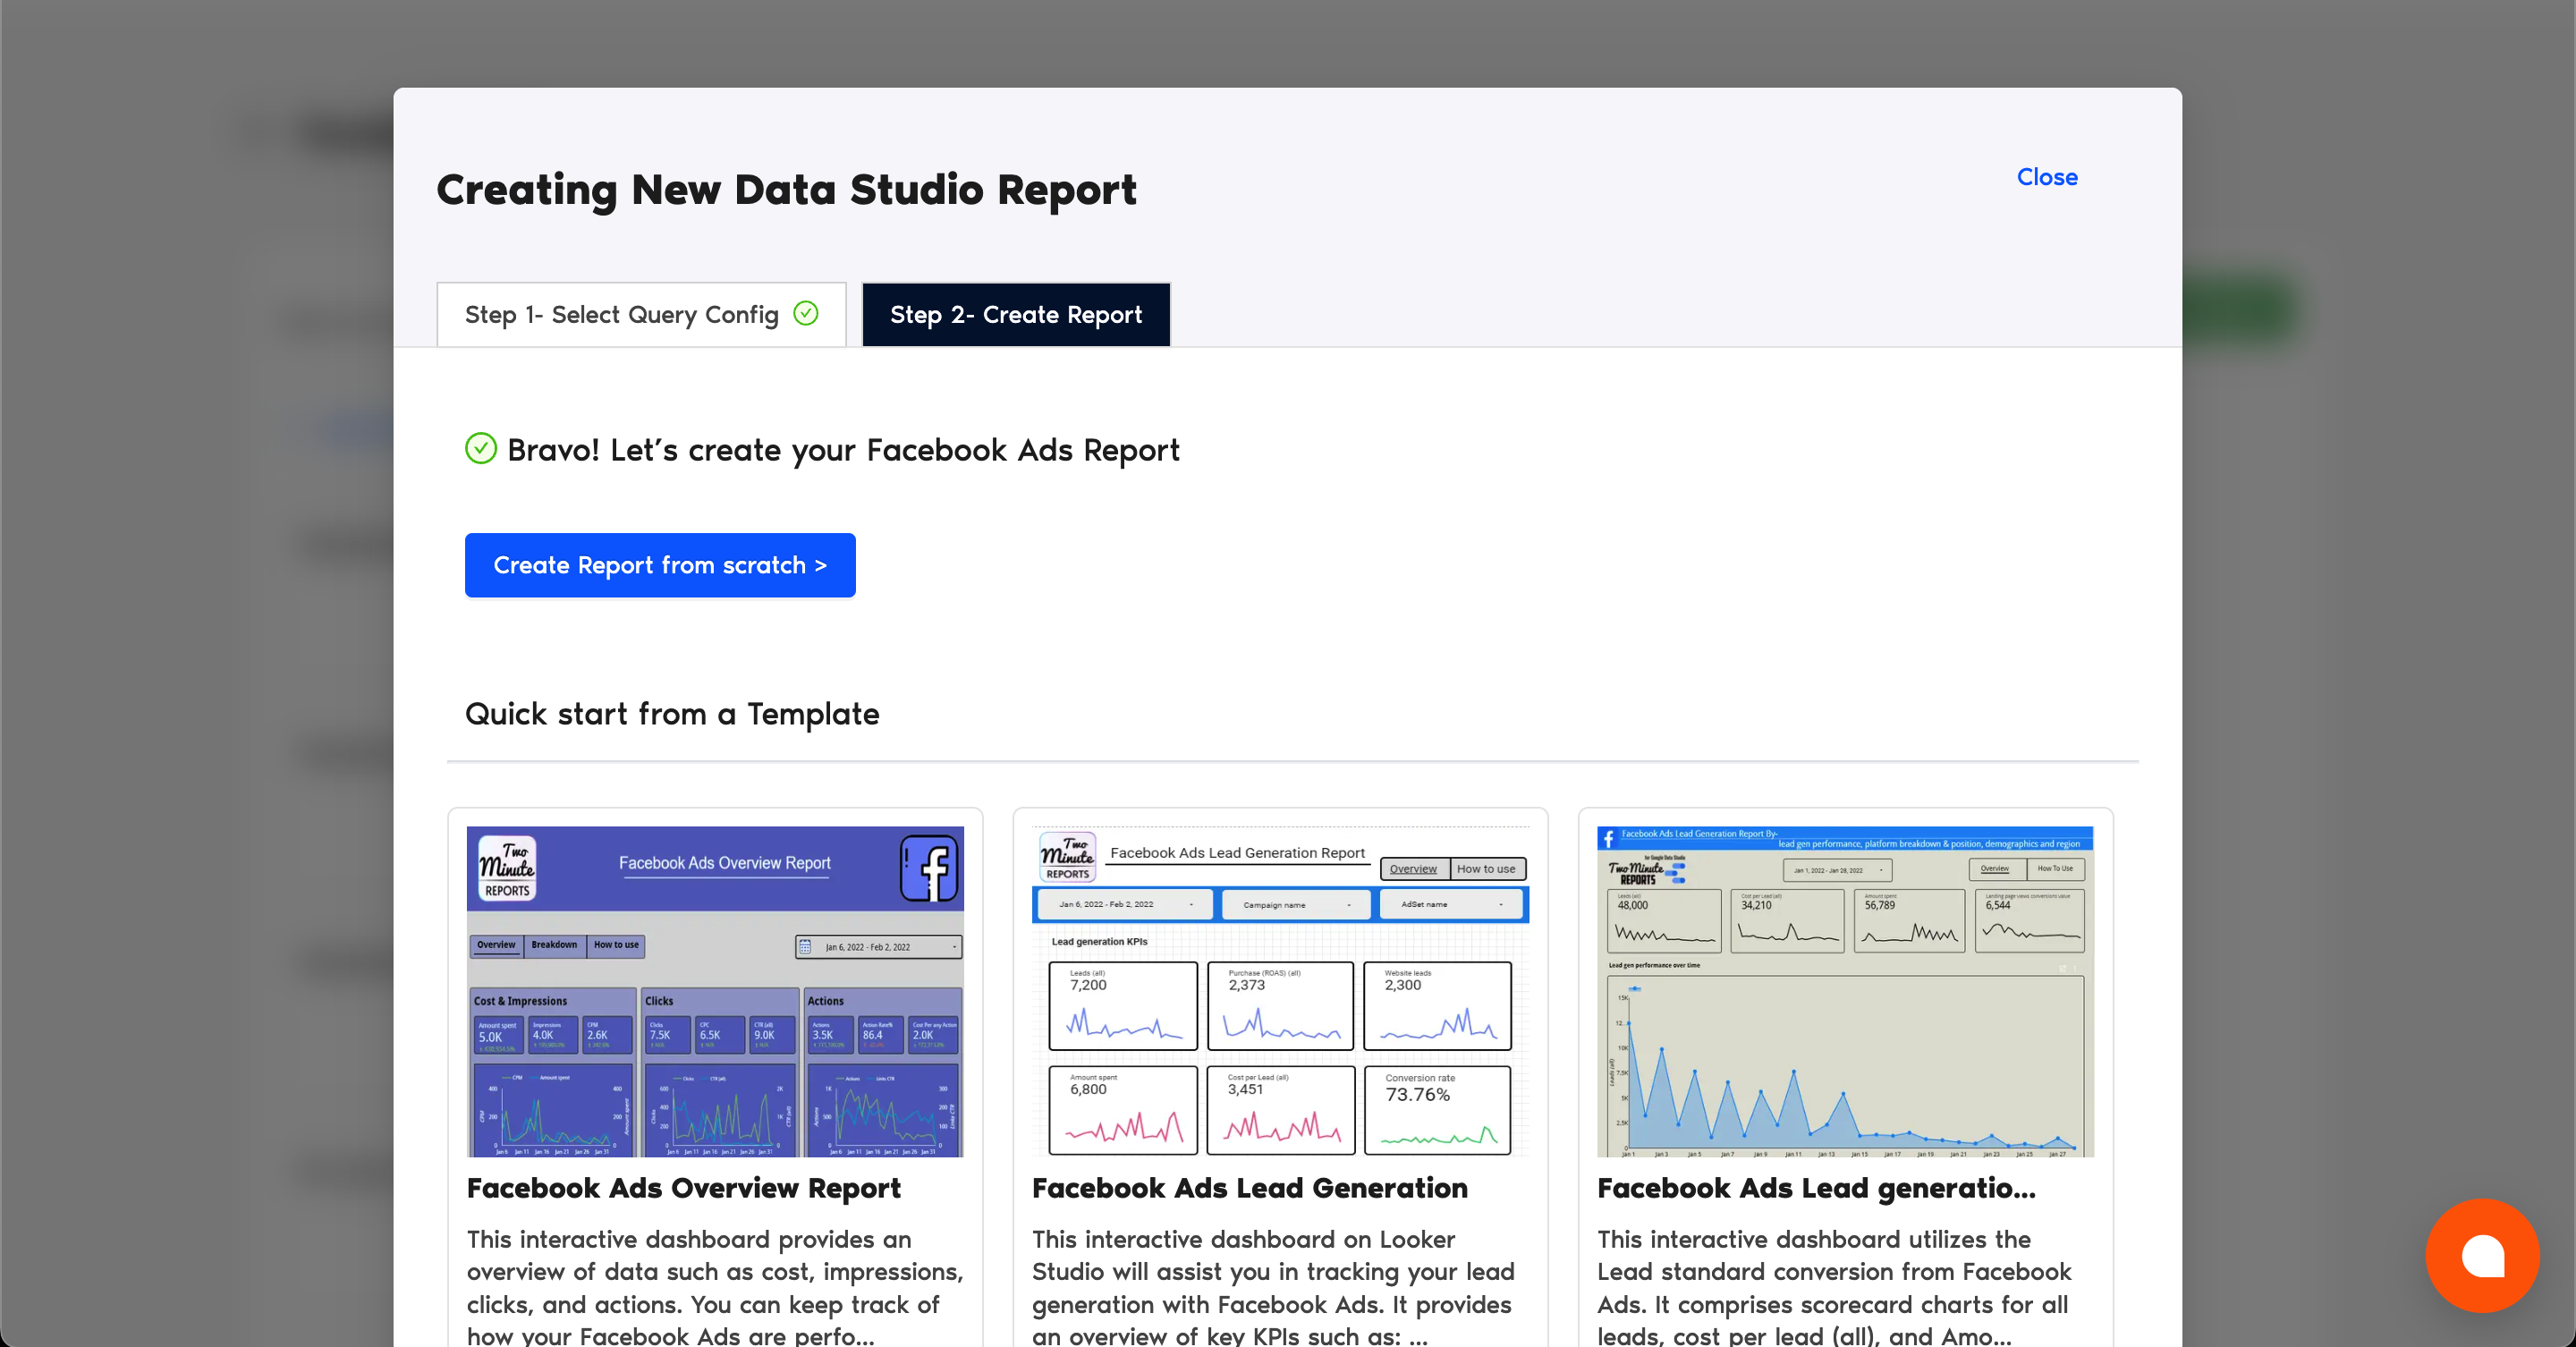Viewport: 2576px width, 1347px height.
Task: Click the Facebook Ads Lead Generation title
Action: point(1250,1188)
